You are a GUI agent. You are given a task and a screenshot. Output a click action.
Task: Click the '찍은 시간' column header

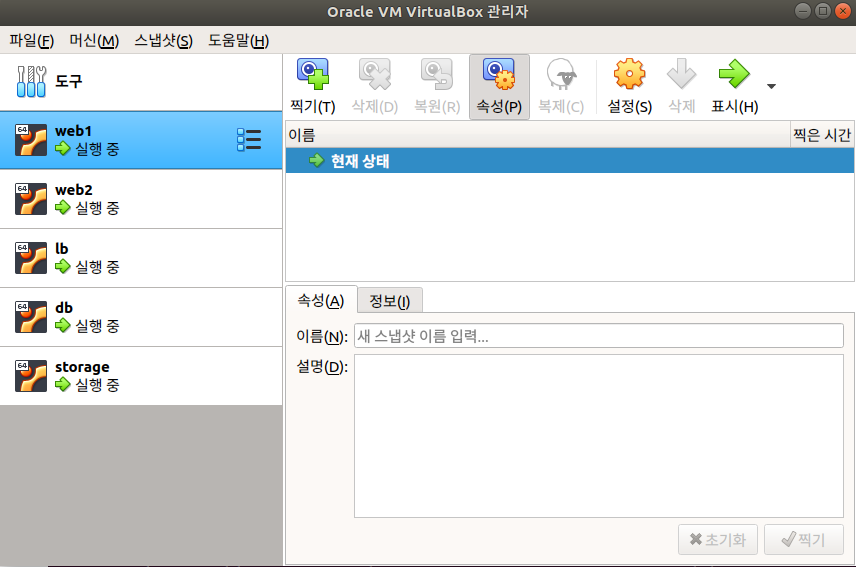pos(822,135)
